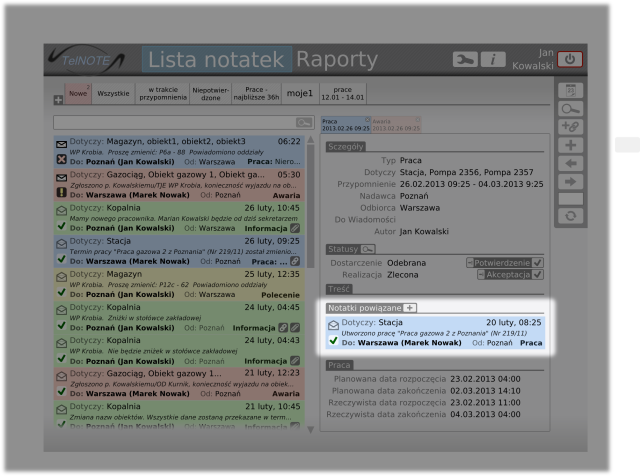640x476 pixels.
Task: Click the green checkmark on Kopalnia 24 luty 04:43 note
Action: (62, 358)
